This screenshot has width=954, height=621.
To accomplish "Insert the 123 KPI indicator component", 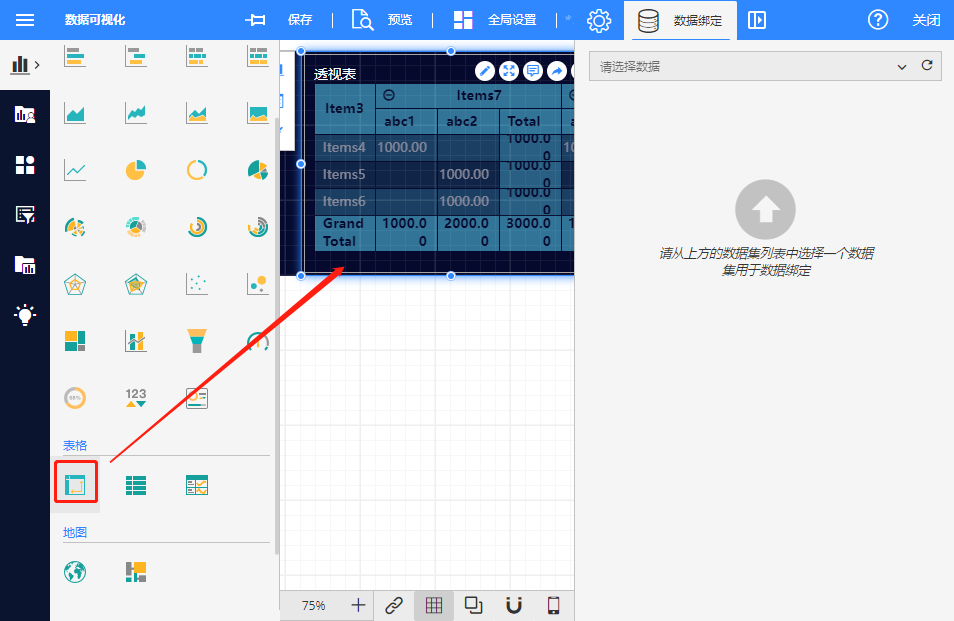I will click(x=136, y=398).
